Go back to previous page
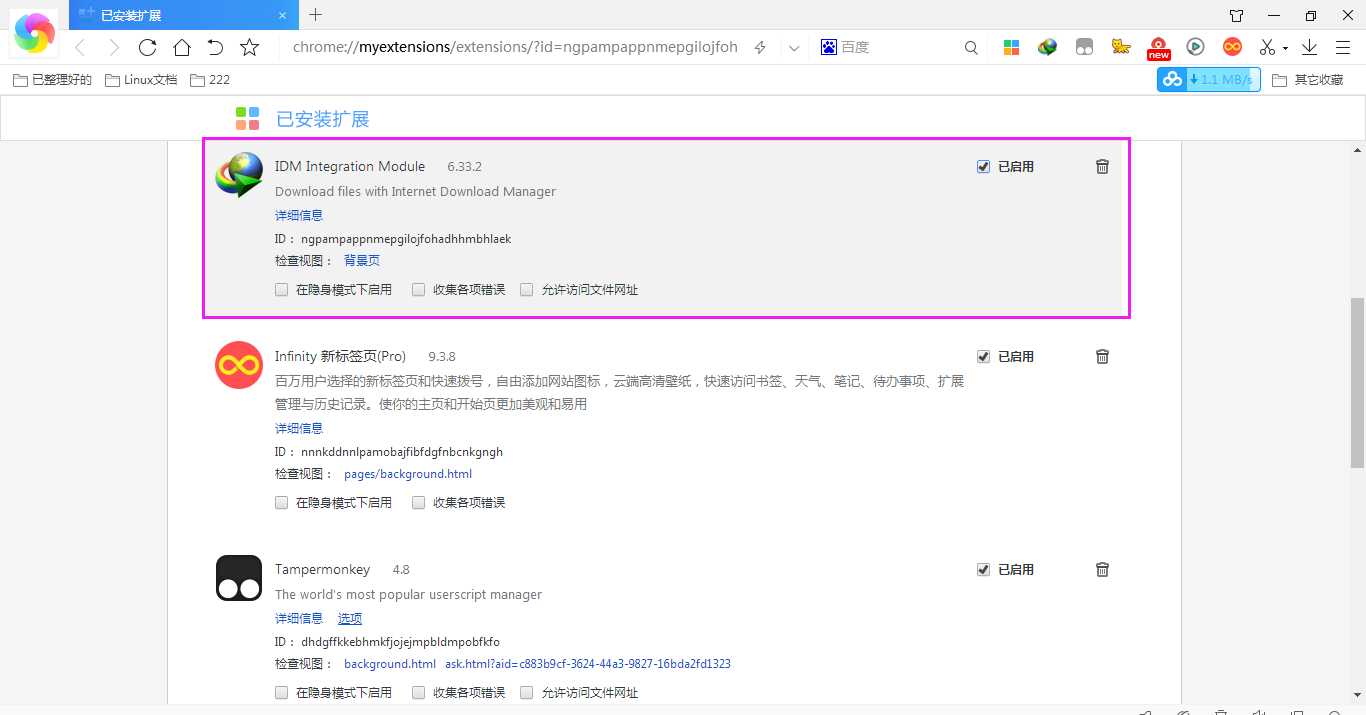This screenshot has width=1366, height=715. 80,47
